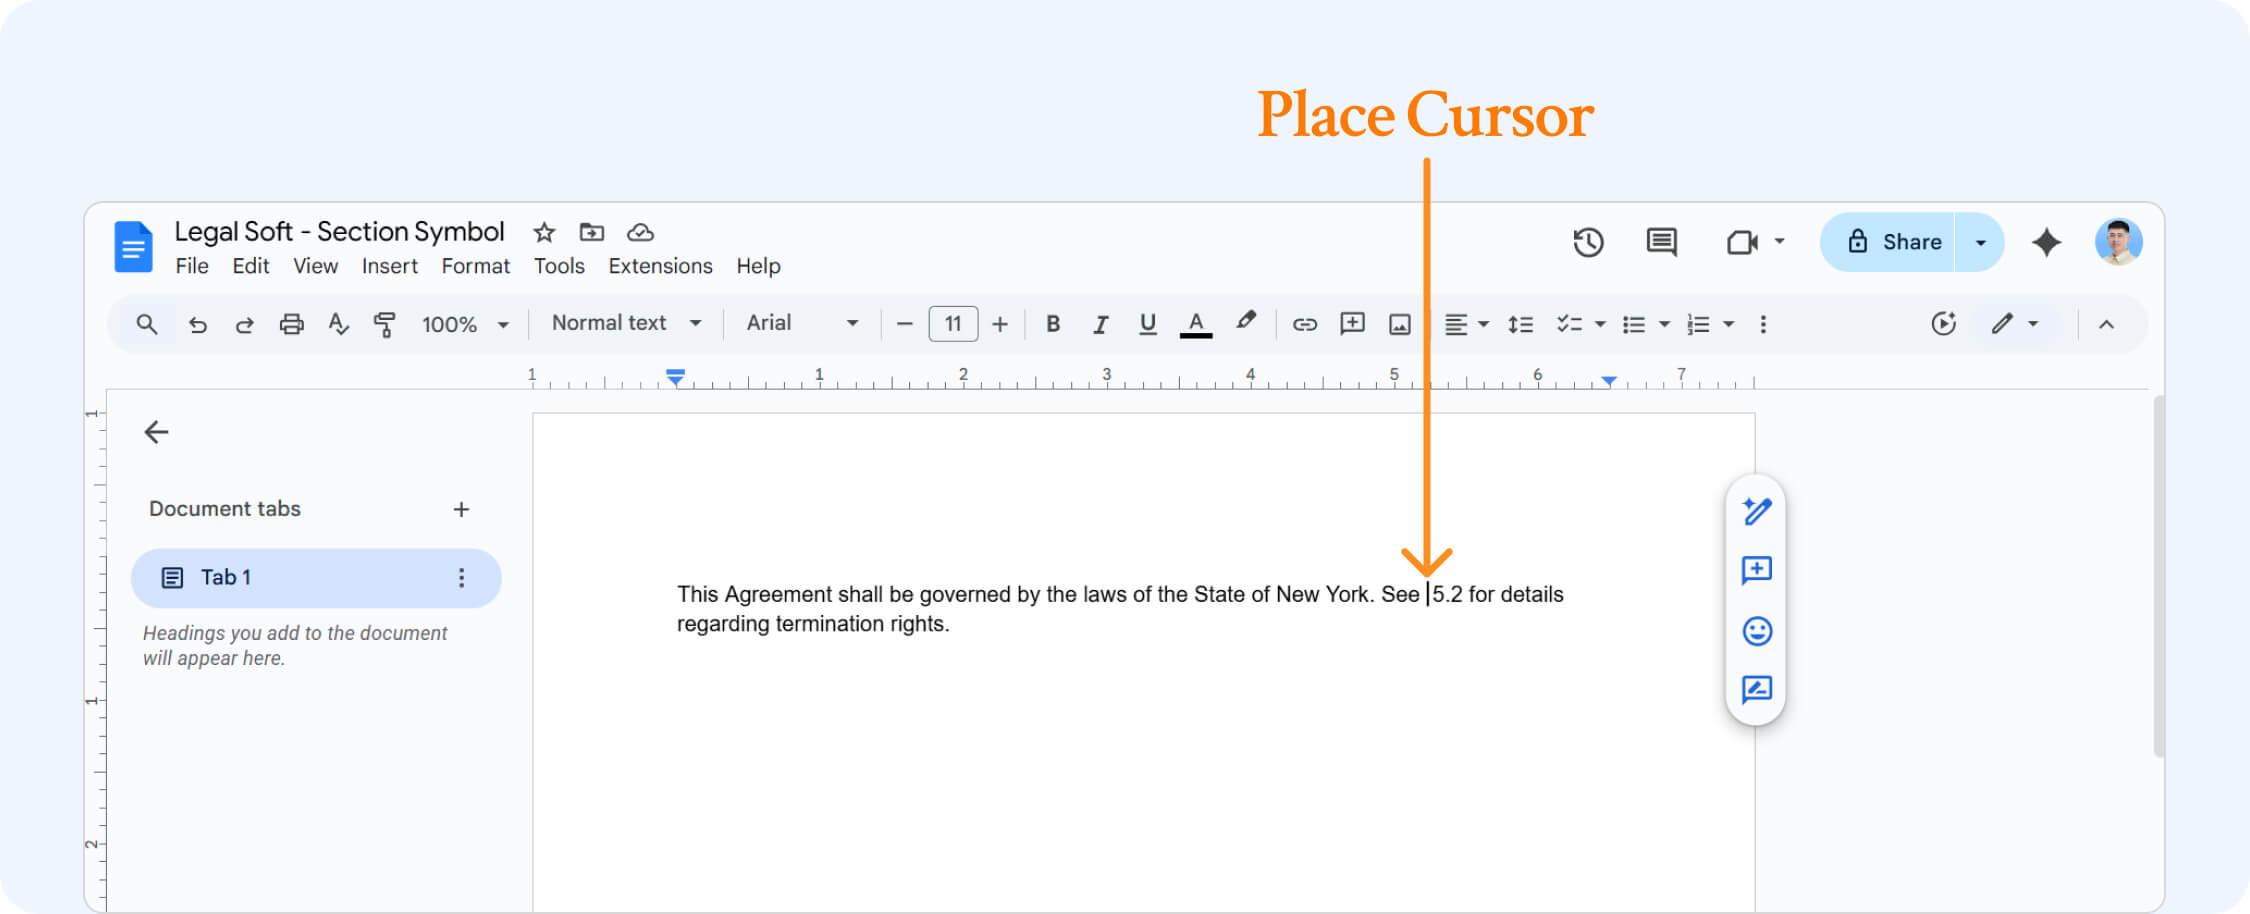
Task: Run spelling and grammar check
Action: (x=338, y=324)
